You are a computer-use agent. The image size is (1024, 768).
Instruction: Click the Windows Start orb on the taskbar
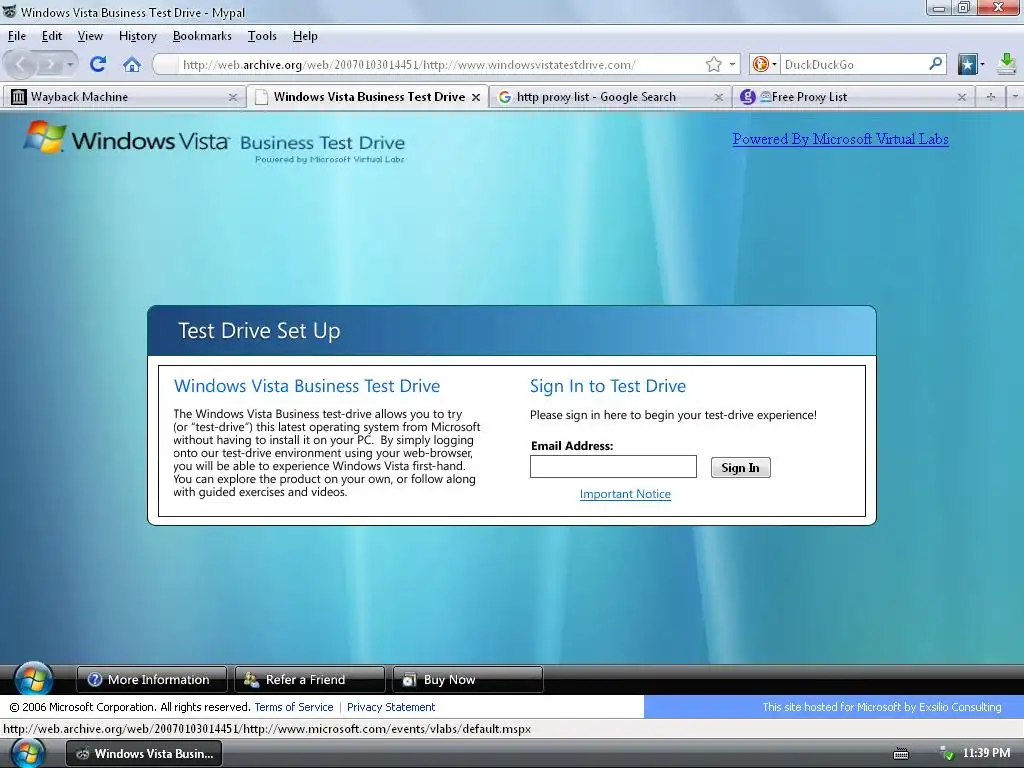[x=29, y=754]
